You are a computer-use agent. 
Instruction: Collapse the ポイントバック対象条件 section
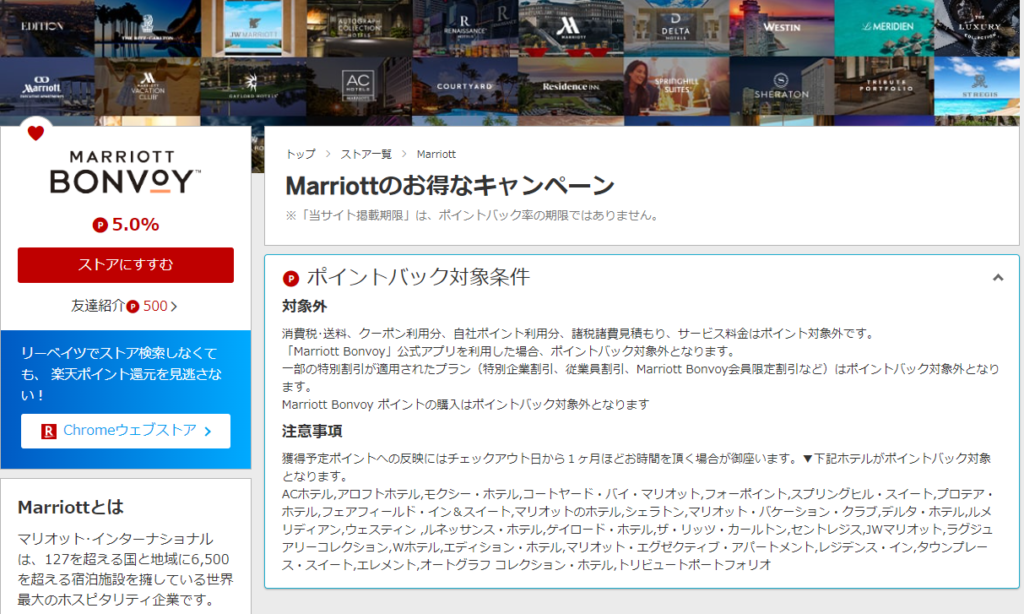pyautogui.click(x=998, y=278)
